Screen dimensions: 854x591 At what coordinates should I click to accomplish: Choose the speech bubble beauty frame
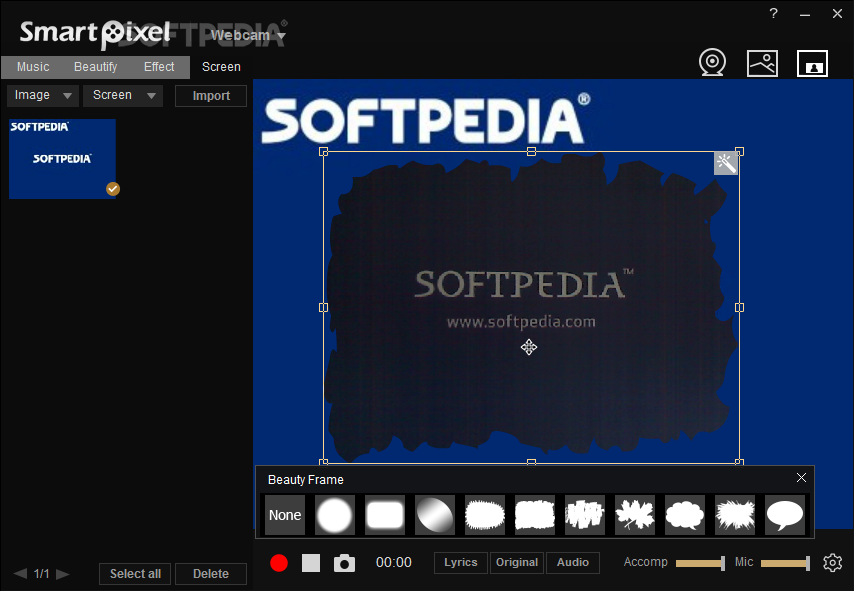785,515
